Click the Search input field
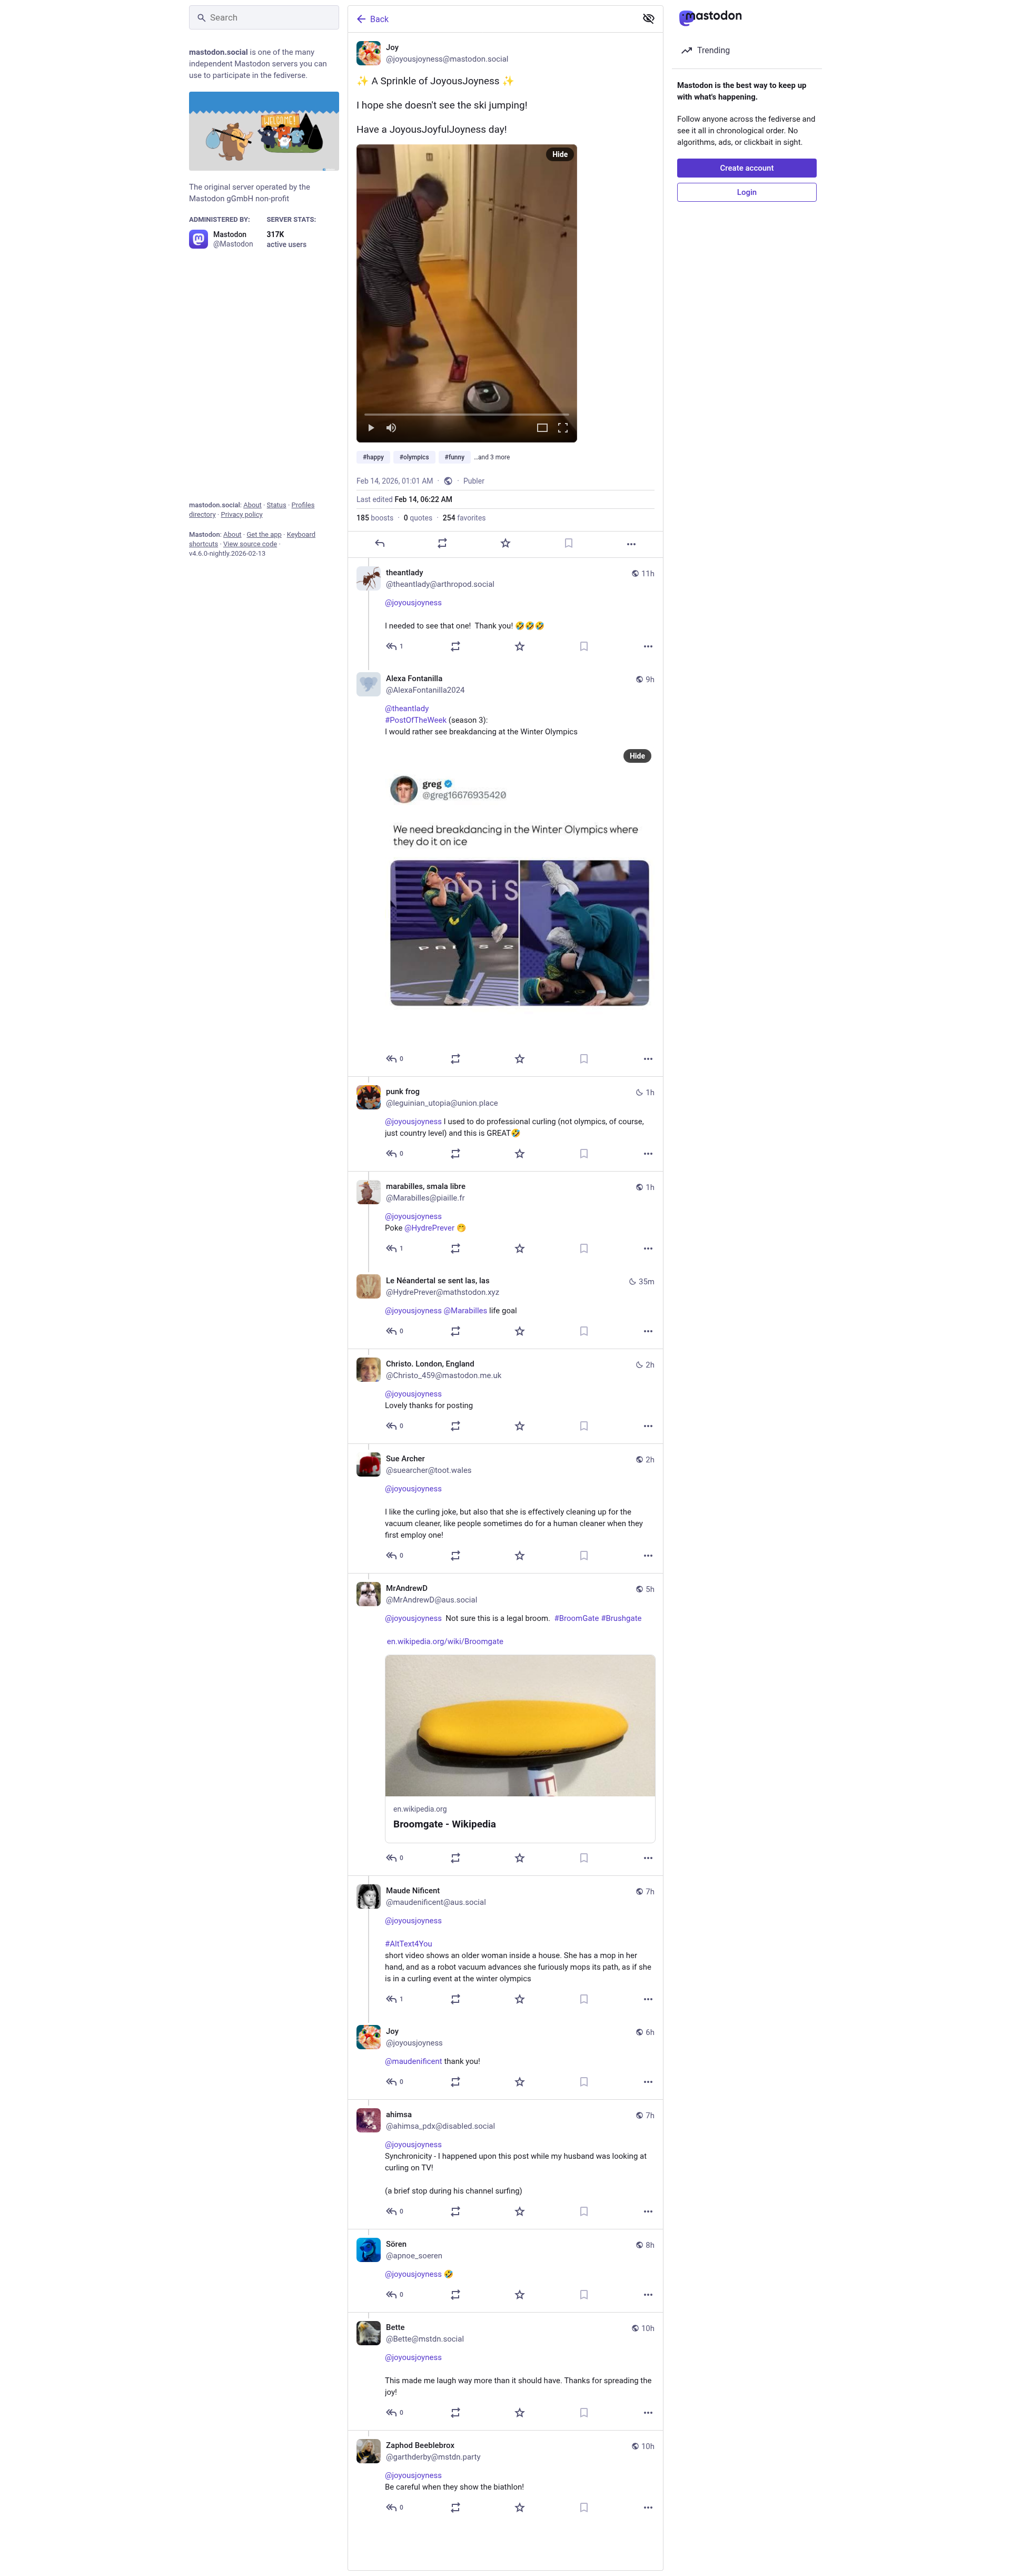The image size is (1011, 2576). [264, 18]
